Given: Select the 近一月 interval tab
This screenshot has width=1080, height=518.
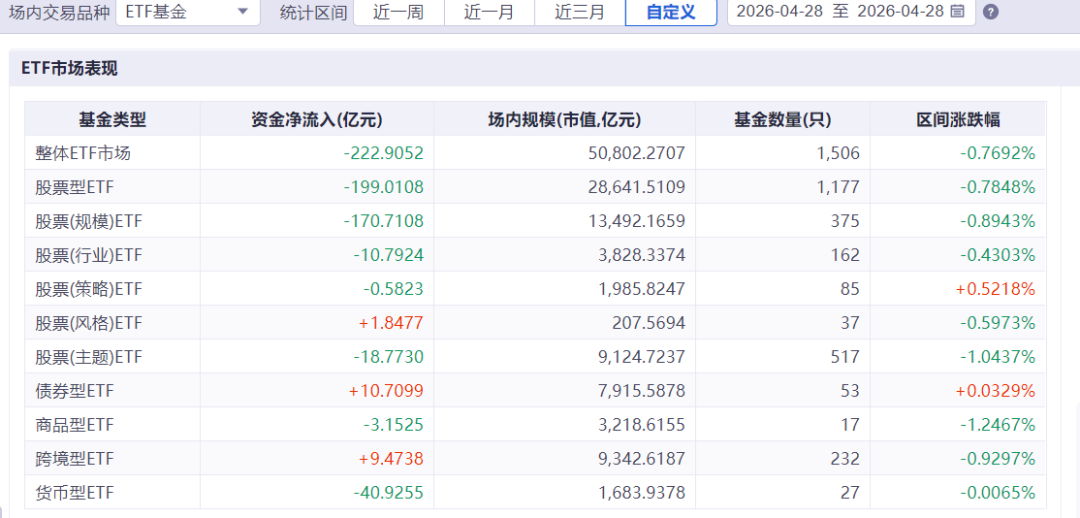Looking at the screenshot, I should click(489, 12).
